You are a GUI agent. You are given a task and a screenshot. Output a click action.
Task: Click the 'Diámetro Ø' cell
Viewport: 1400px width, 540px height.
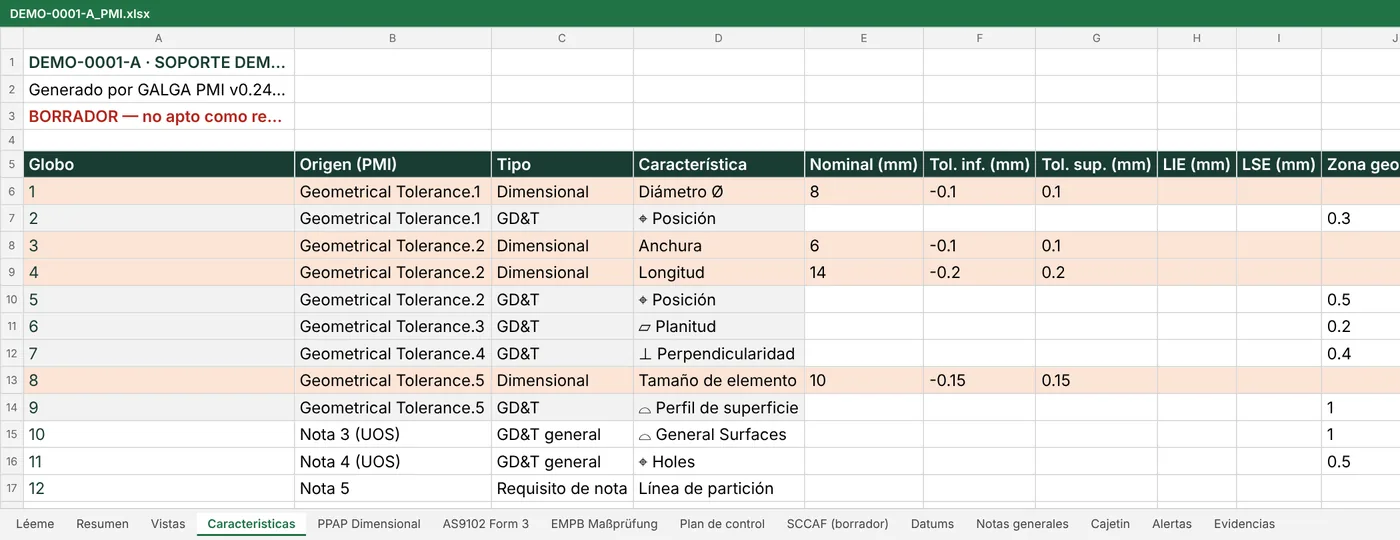[x=719, y=191]
